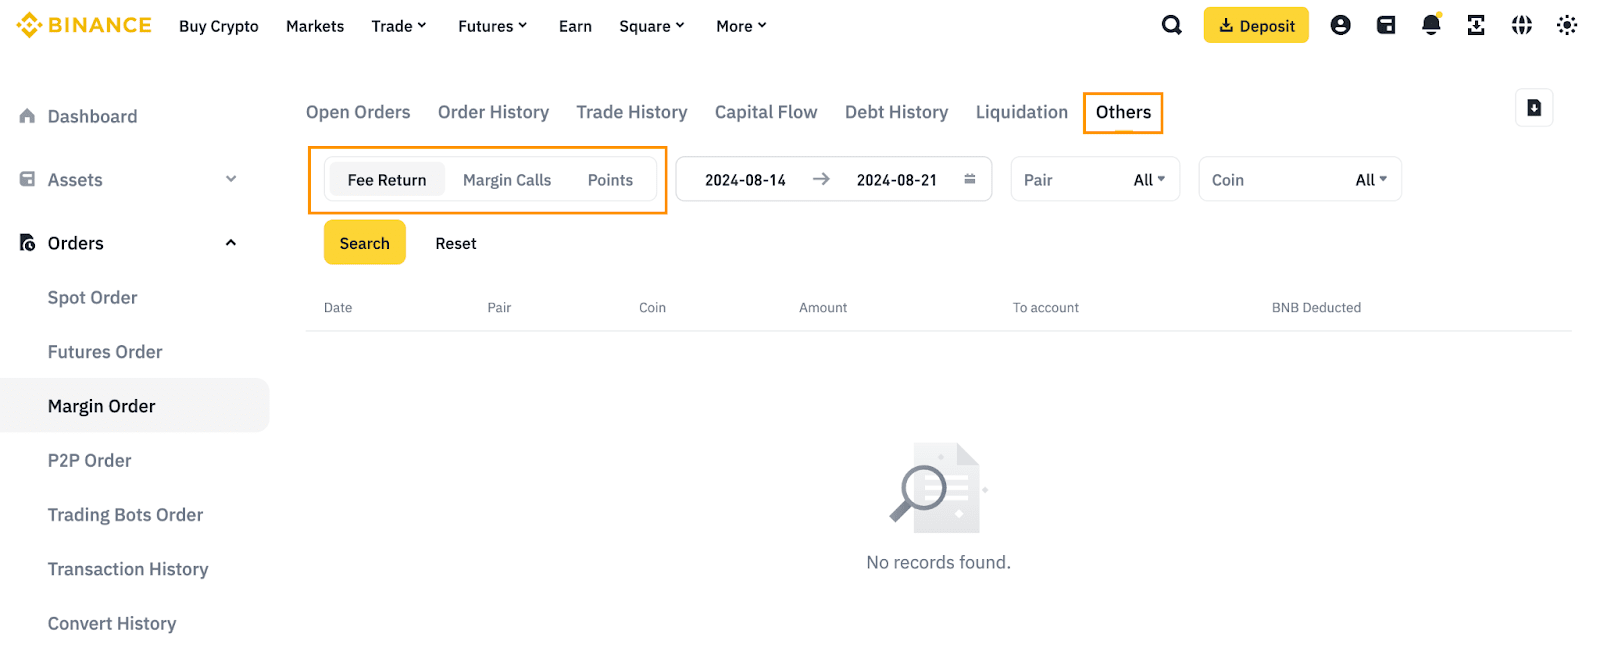The width and height of the screenshot is (1600, 655).
Task: Open Buy Crypto in the top nav
Action: 219,26
